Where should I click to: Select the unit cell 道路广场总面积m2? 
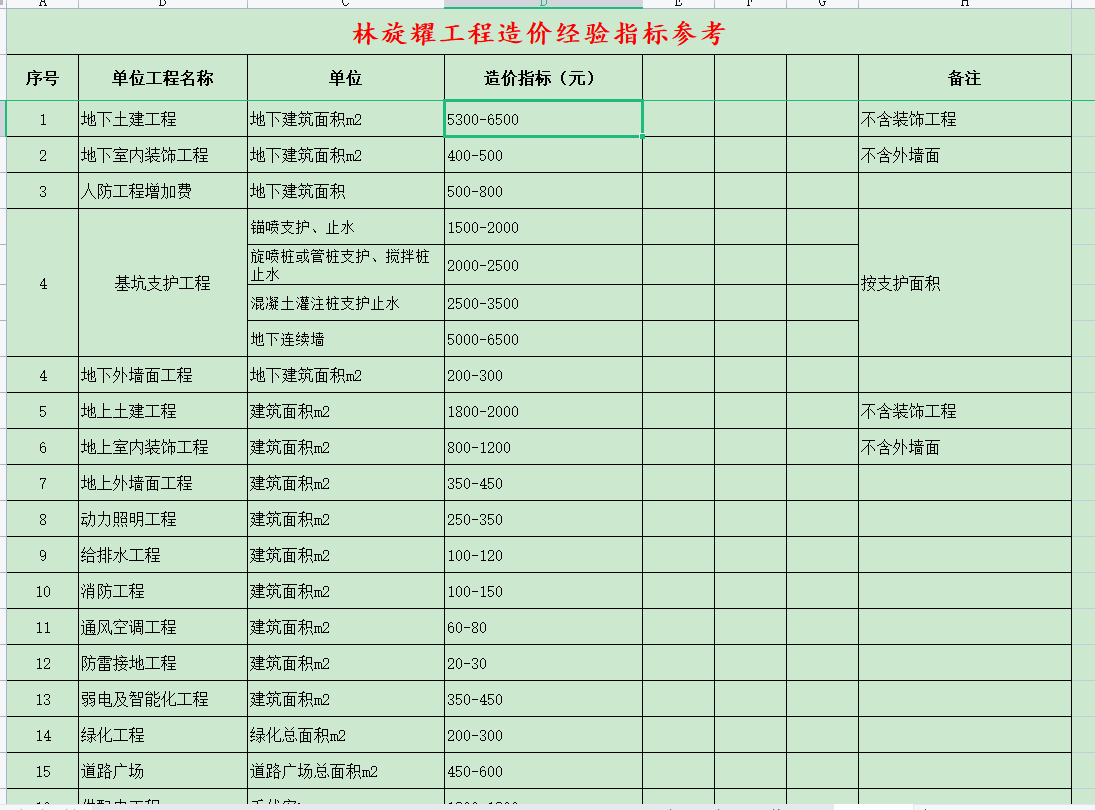(346, 771)
